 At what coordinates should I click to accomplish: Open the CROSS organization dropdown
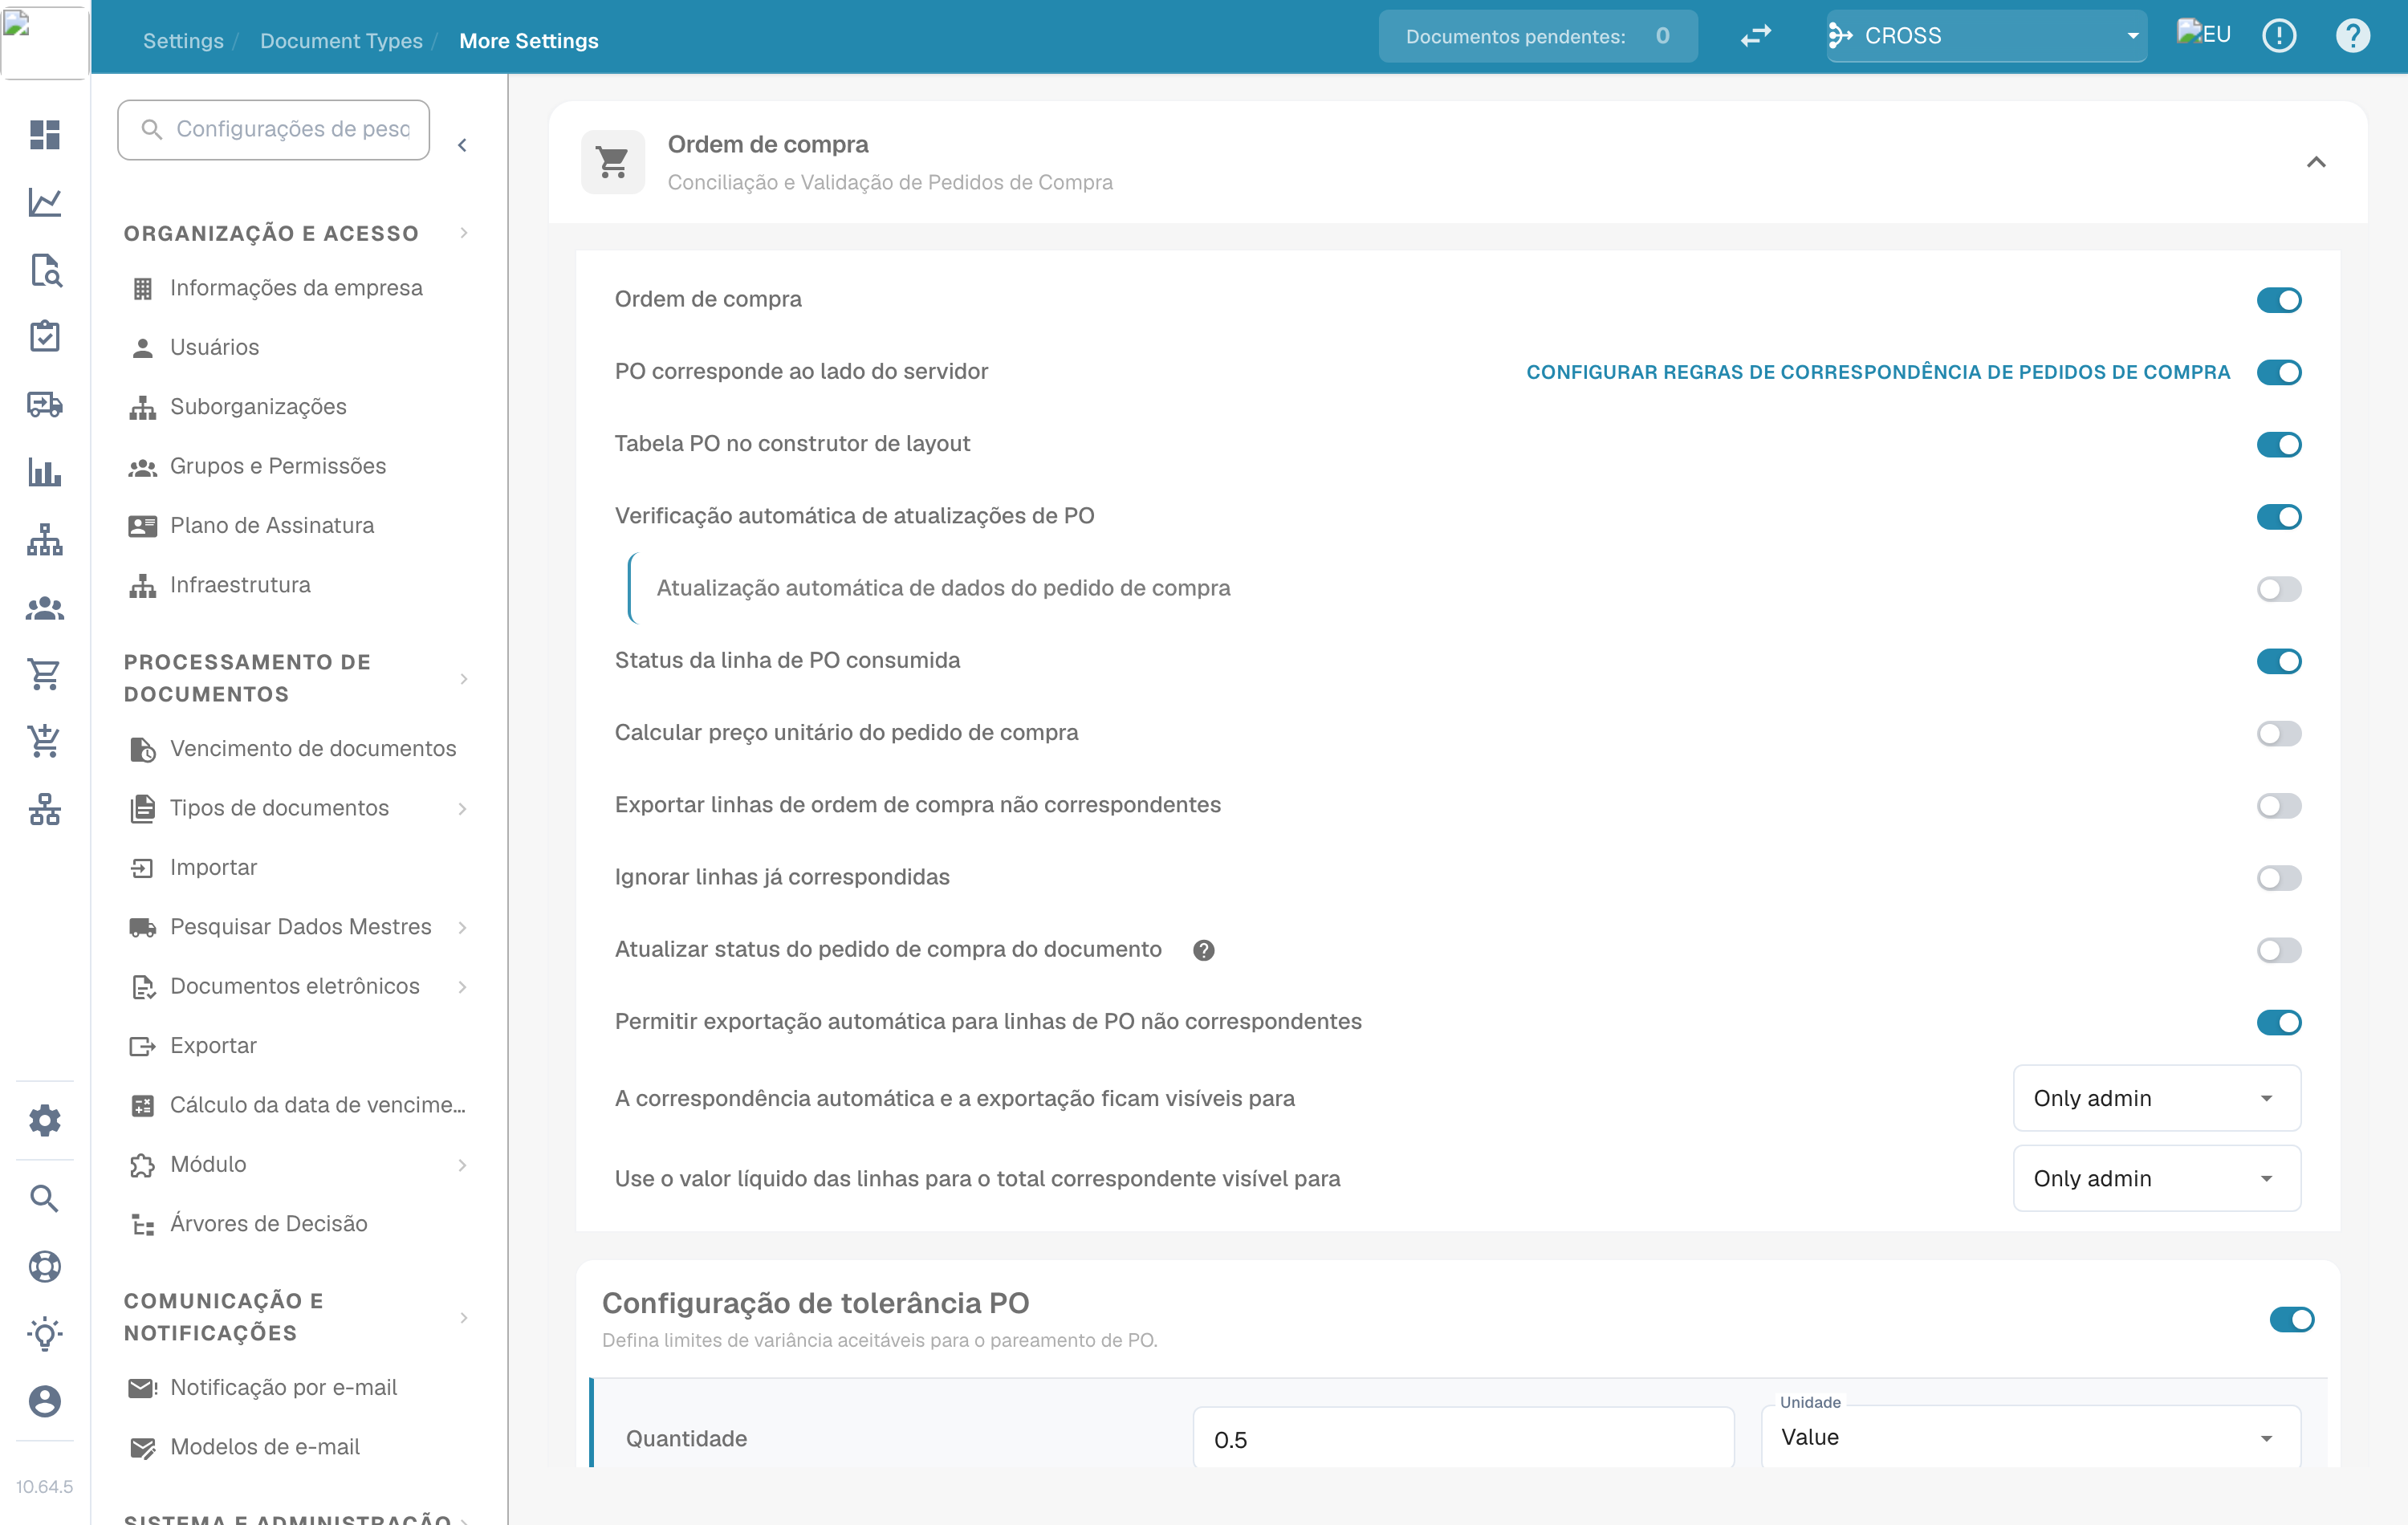tap(1986, 36)
